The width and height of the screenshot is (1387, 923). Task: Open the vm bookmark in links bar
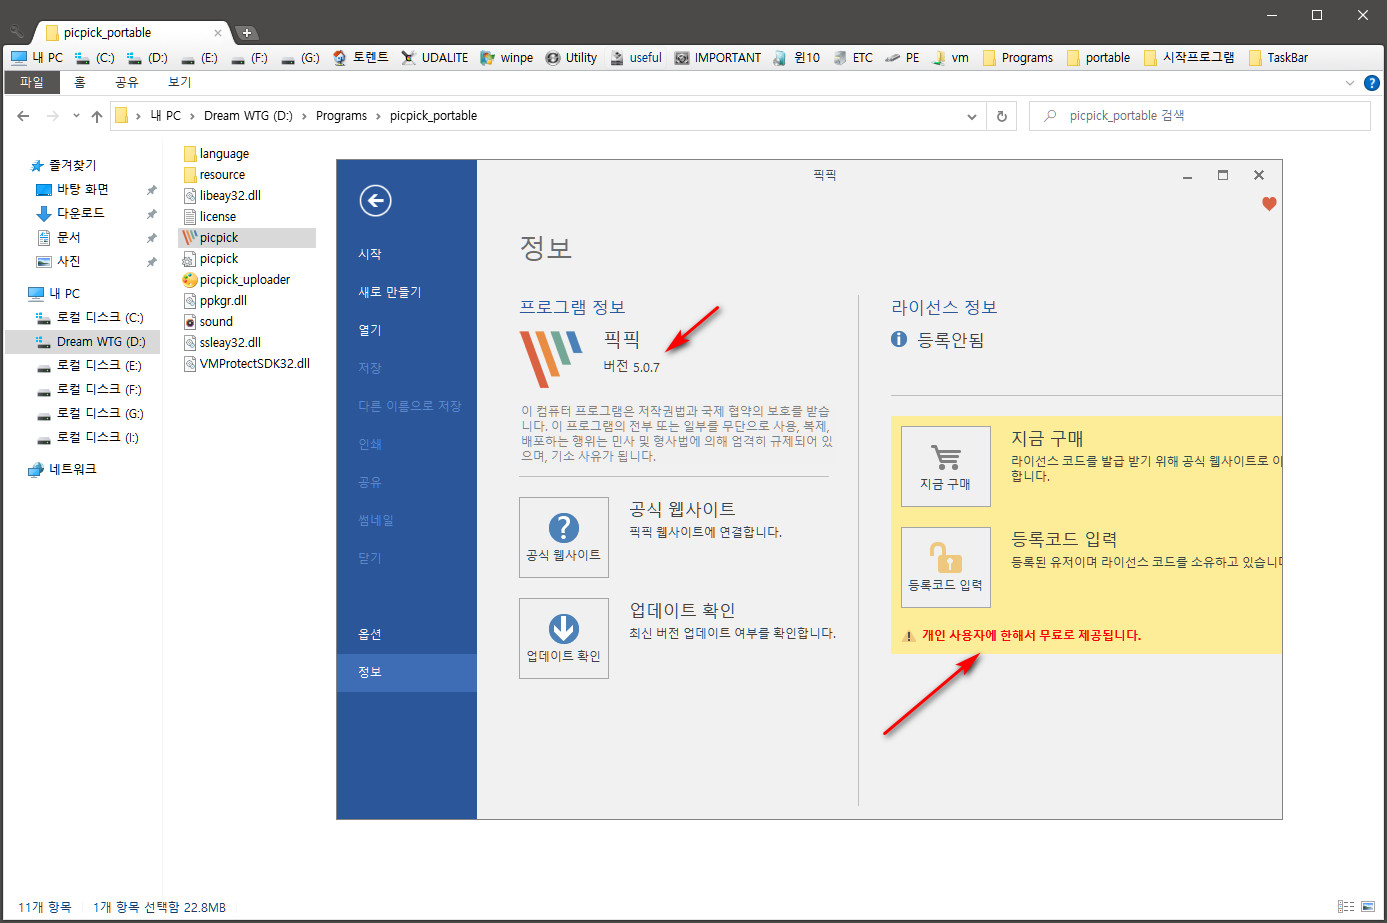[x=950, y=58]
